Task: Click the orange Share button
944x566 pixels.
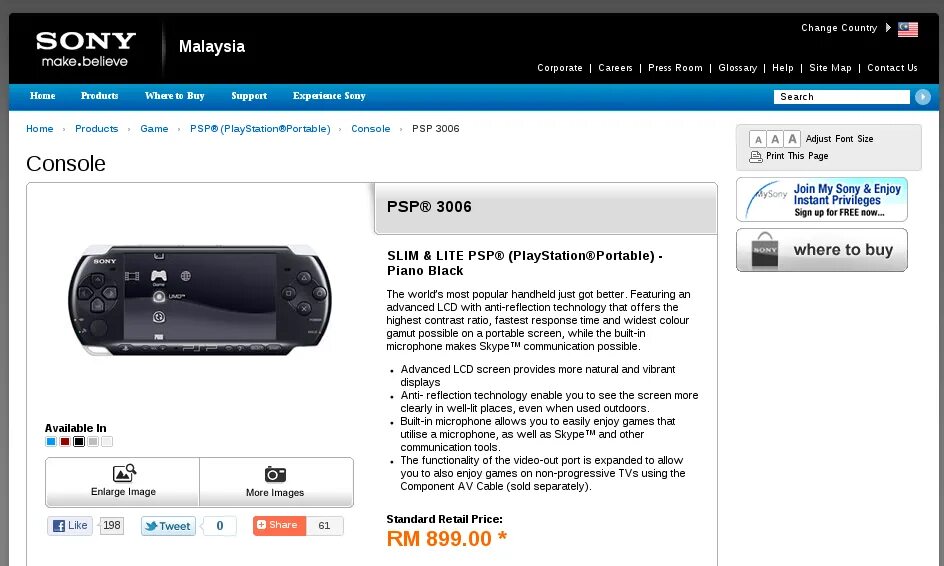Action: click(279, 526)
